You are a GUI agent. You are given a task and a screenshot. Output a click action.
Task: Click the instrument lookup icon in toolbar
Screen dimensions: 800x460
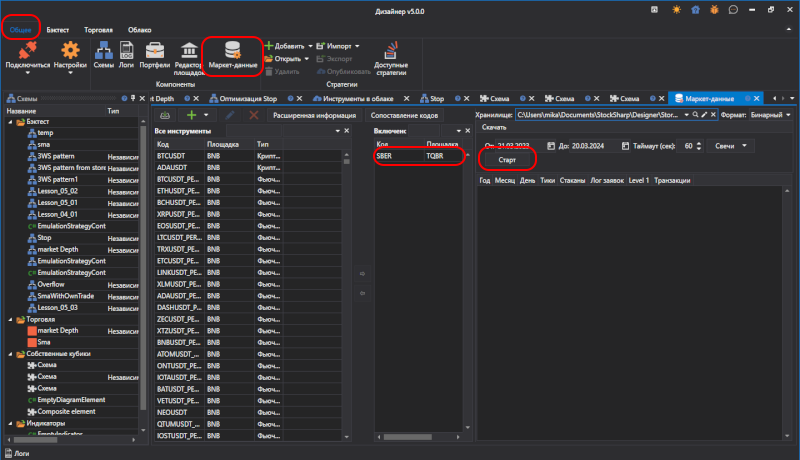tap(165, 115)
